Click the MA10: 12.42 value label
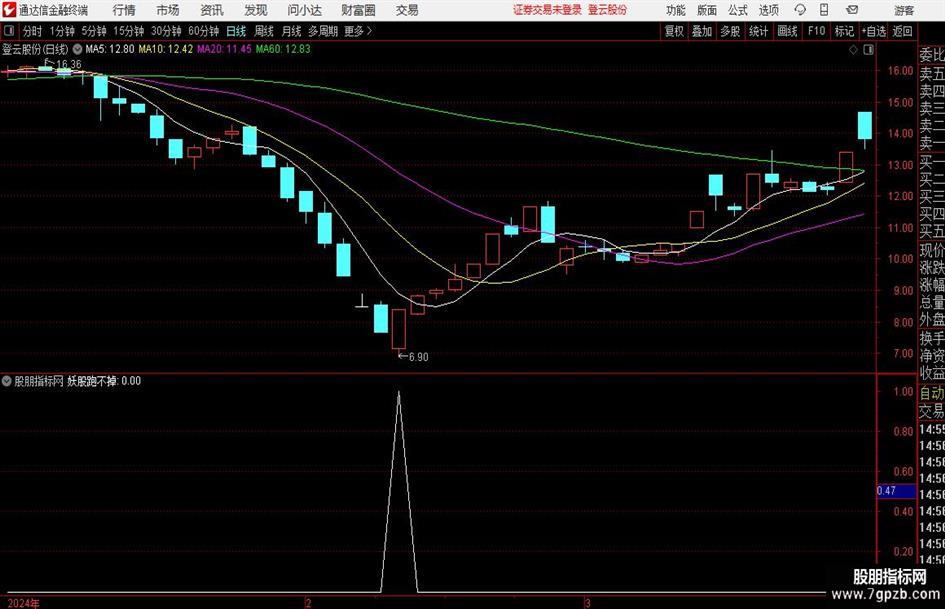The image size is (945, 609). 166,49
